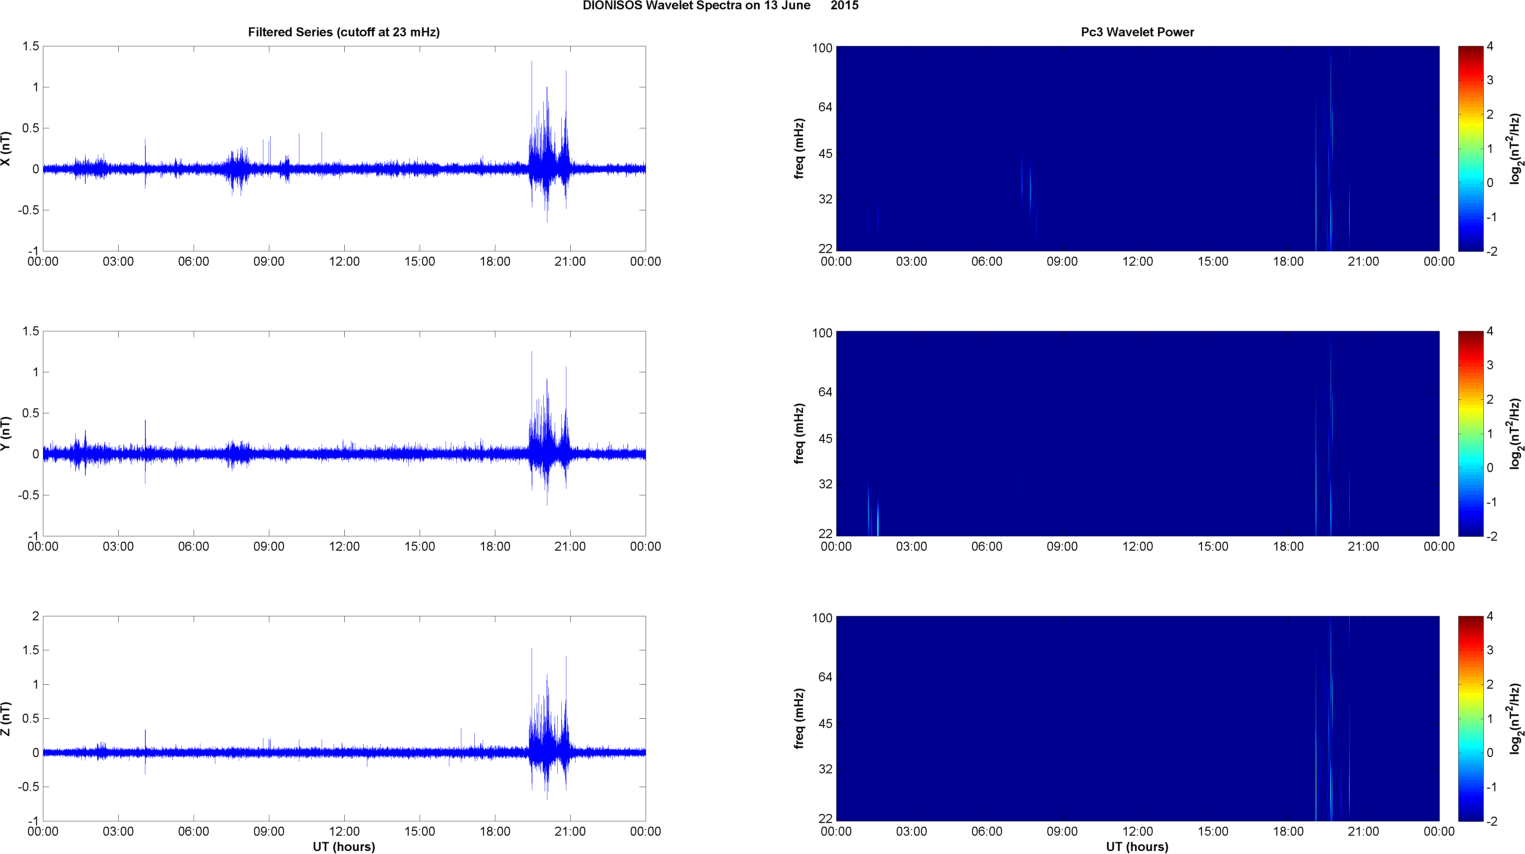Screen dimensions: 1525x854
Task: Click the 07:45 fluctuation in the X series plot
Action: coord(238,170)
